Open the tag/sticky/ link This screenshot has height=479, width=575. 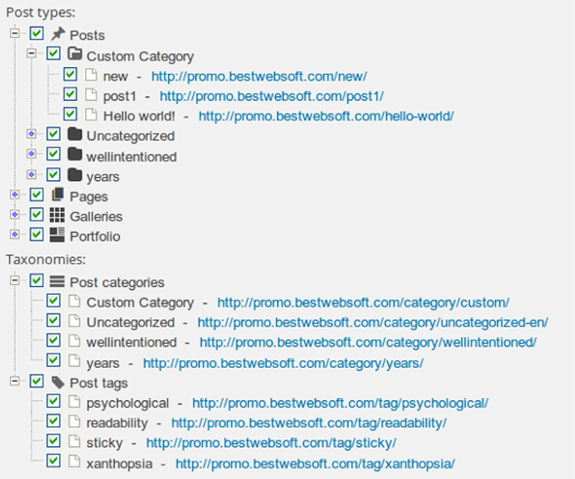(271, 443)
